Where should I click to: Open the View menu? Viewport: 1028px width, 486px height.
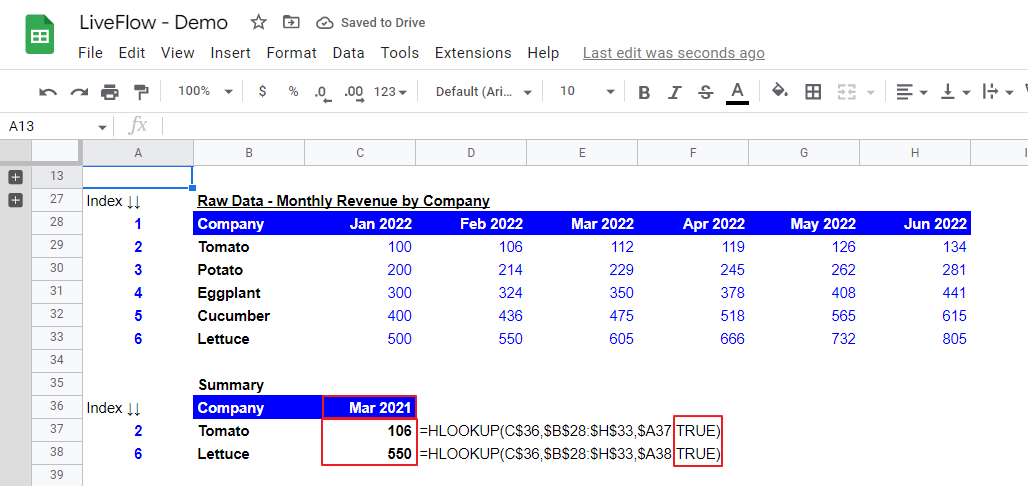(178, 53)
